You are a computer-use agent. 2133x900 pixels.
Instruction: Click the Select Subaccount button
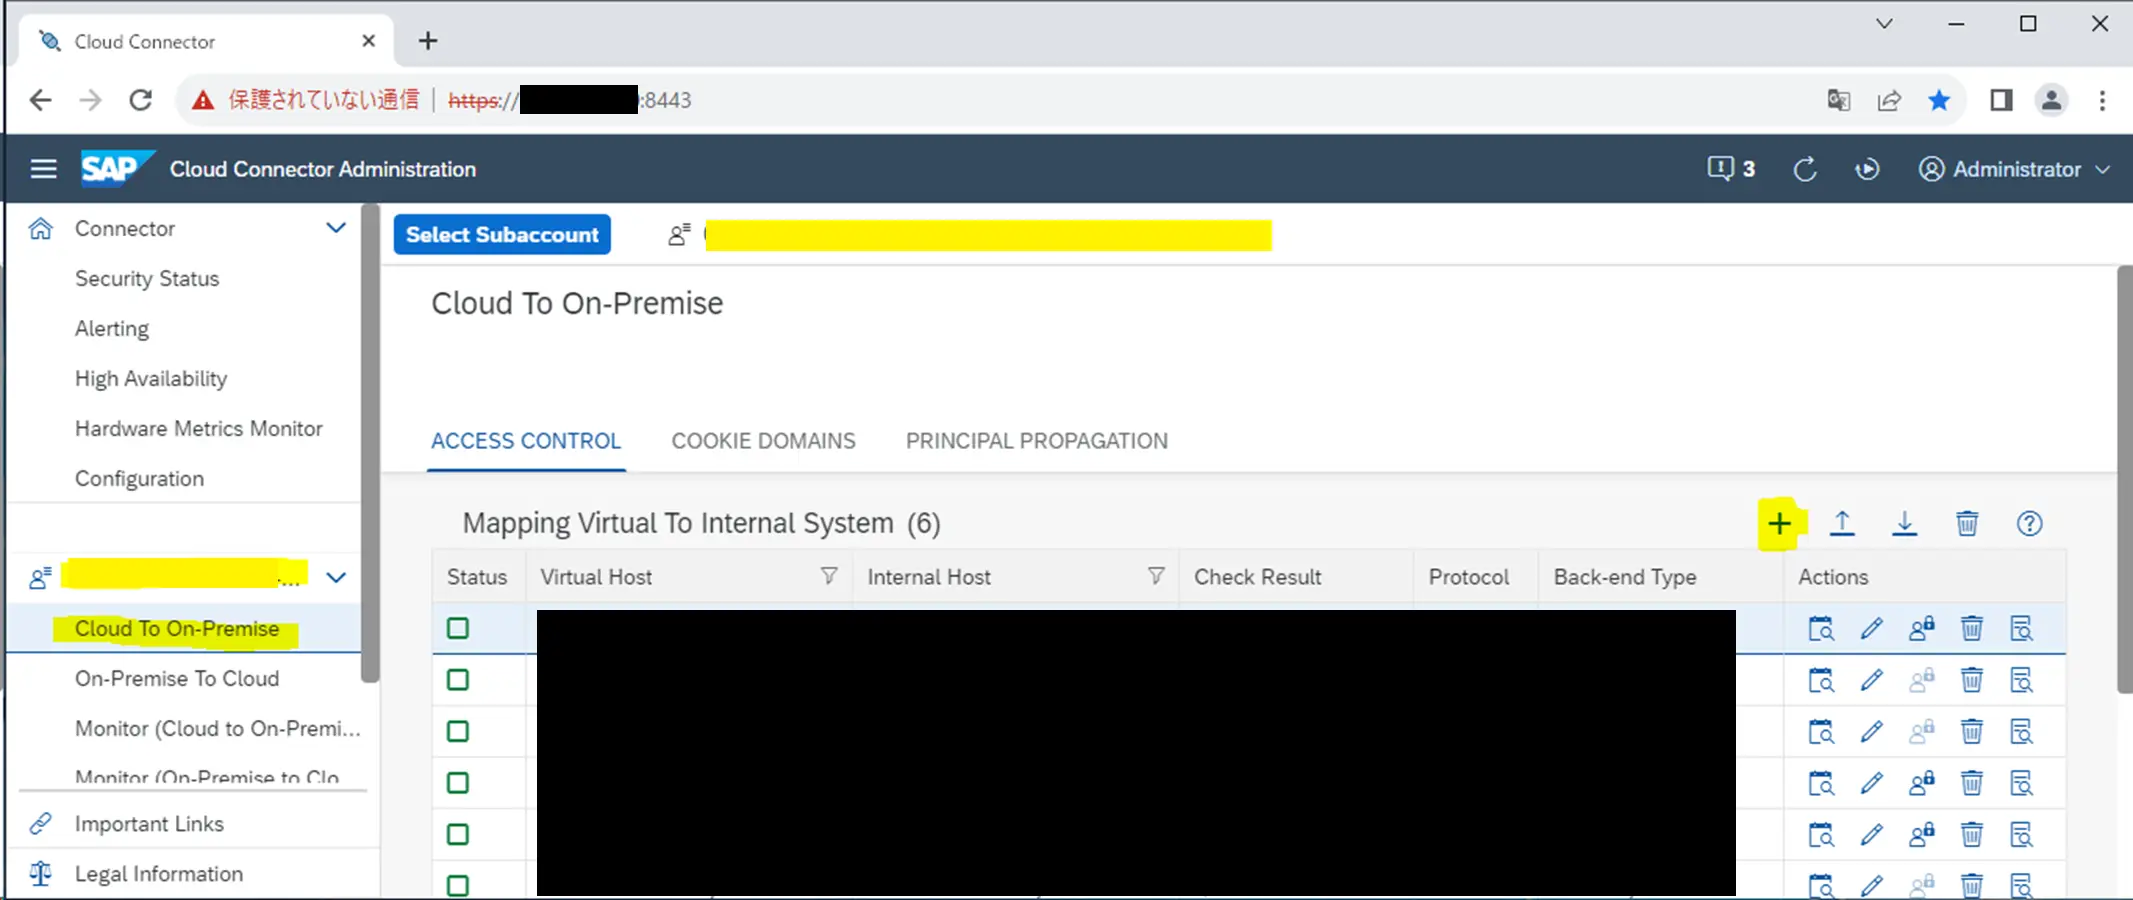point(502,235)
